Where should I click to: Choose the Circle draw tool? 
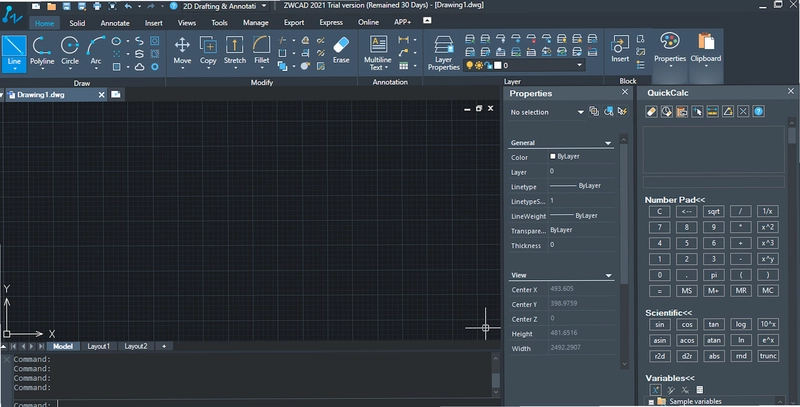click(x=70, y=53)
